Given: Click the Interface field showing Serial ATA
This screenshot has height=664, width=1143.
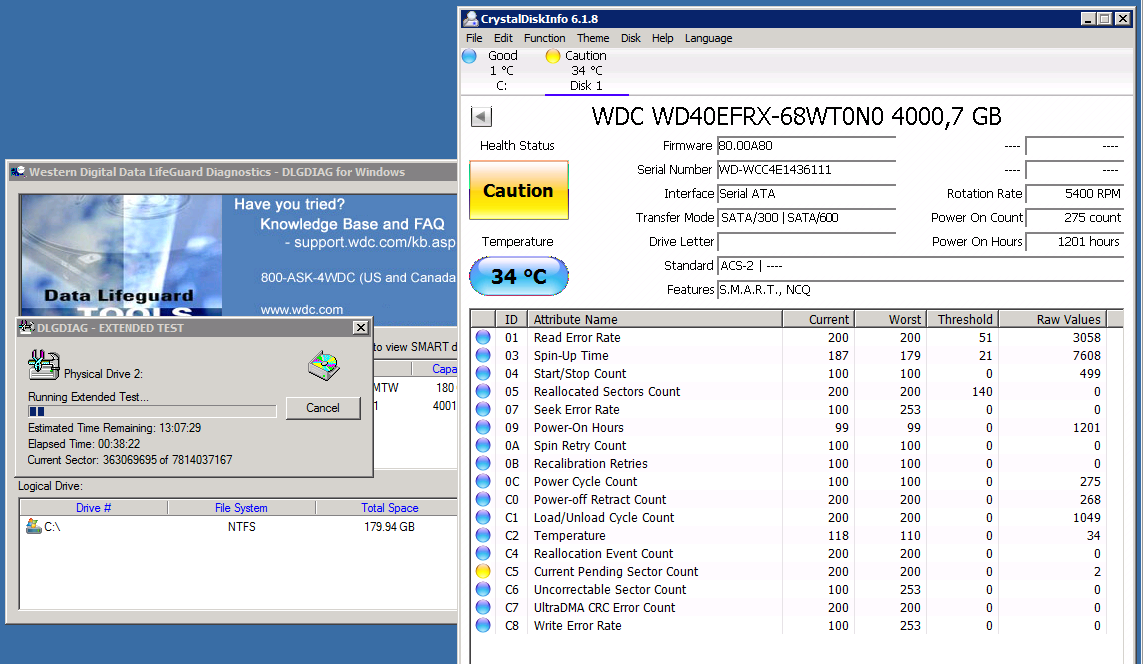Looking at the screenshot, I should [x=805, y=194].
